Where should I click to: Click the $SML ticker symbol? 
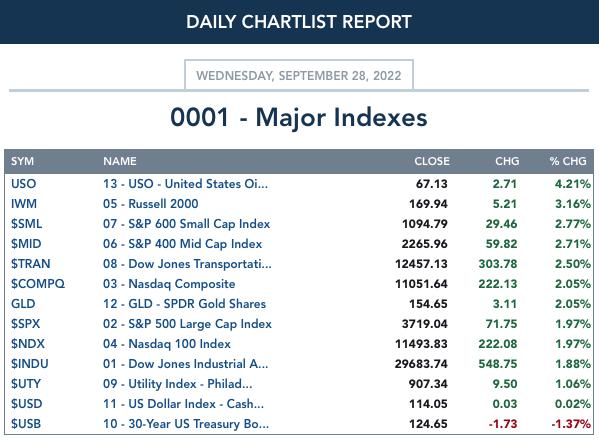point(26,224)
